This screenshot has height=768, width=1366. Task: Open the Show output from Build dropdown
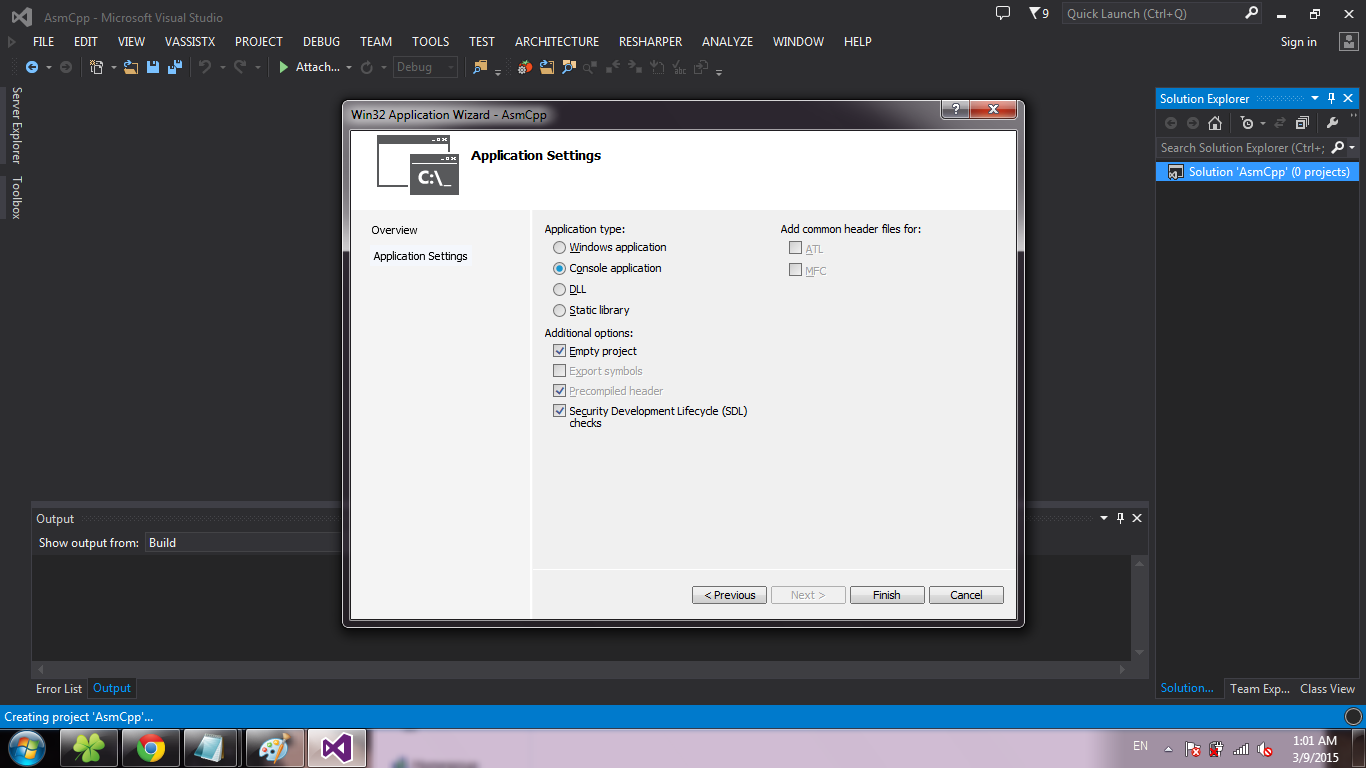pyautogui.click(x=243, y=543)
